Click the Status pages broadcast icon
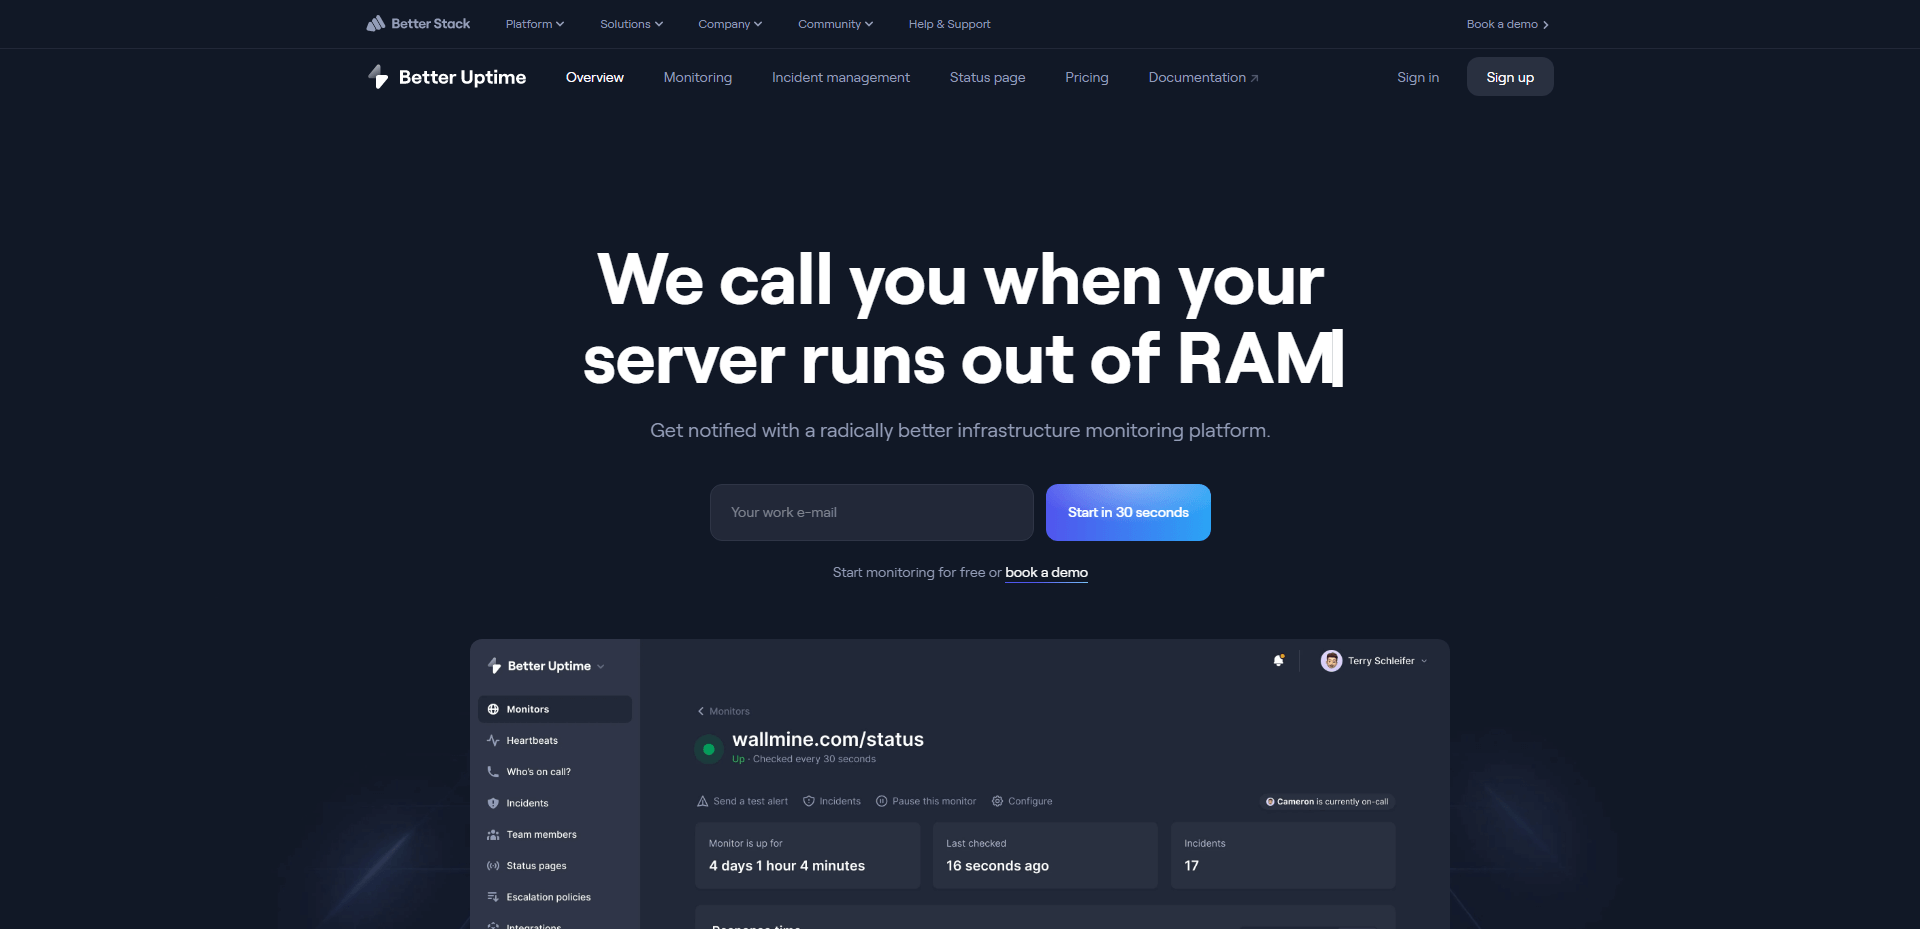 pyautogui.click(x=493, y=865)
